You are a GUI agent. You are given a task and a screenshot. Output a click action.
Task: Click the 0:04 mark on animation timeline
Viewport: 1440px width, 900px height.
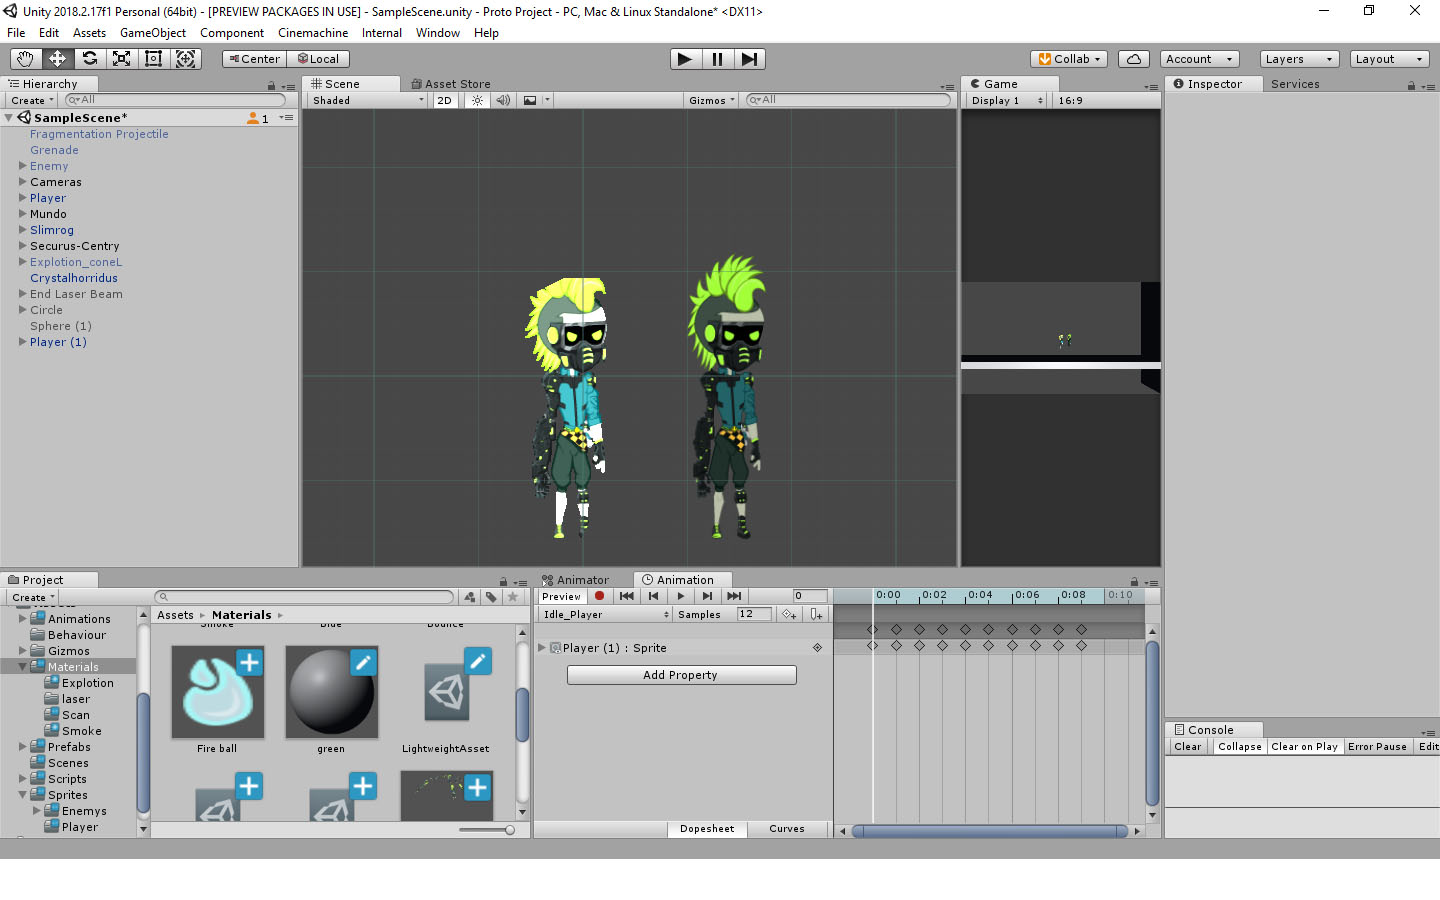pos(980,595)
